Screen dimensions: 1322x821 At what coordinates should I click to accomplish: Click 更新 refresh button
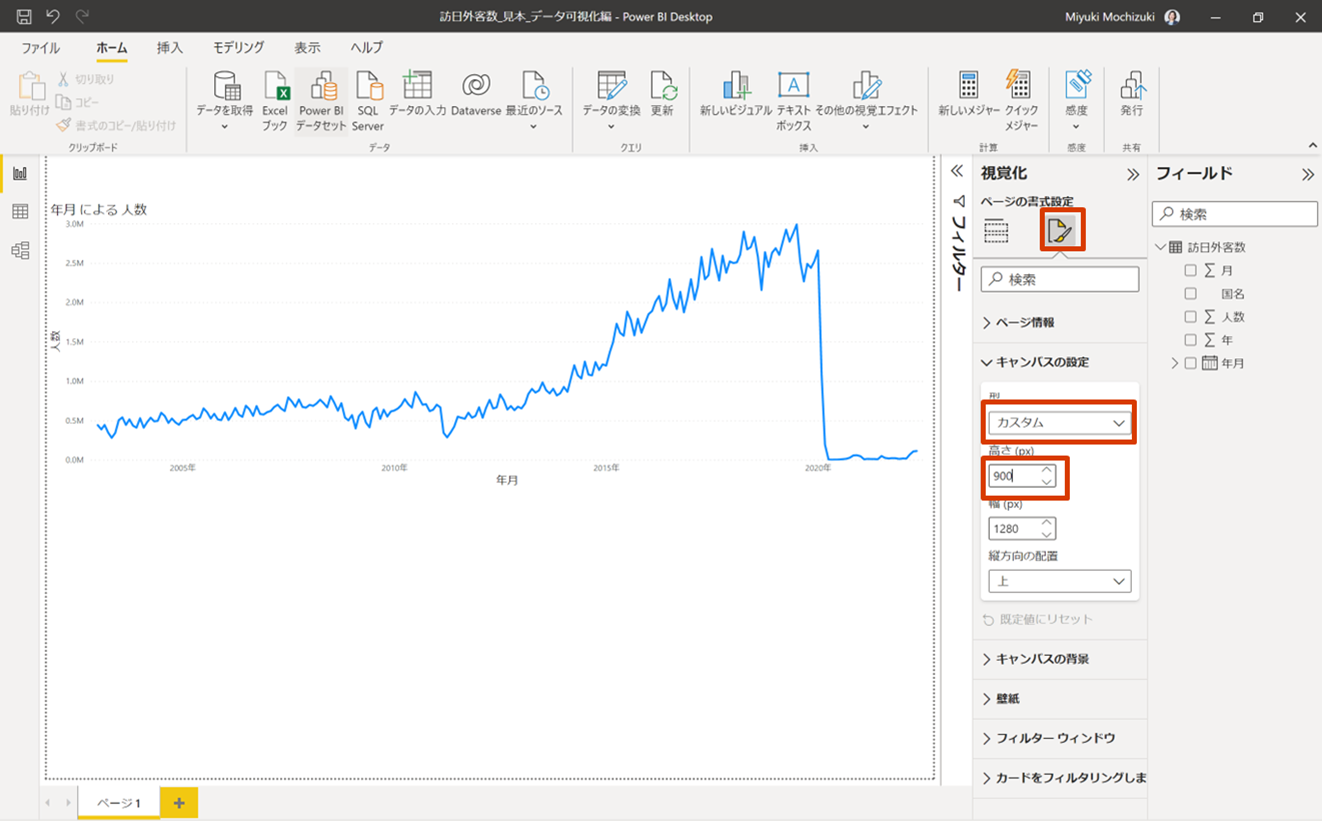pos(662,95)
